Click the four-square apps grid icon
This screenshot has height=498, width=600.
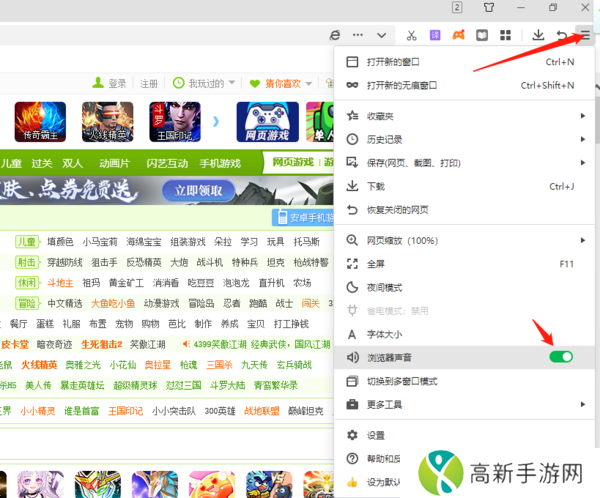coord(507,35)
